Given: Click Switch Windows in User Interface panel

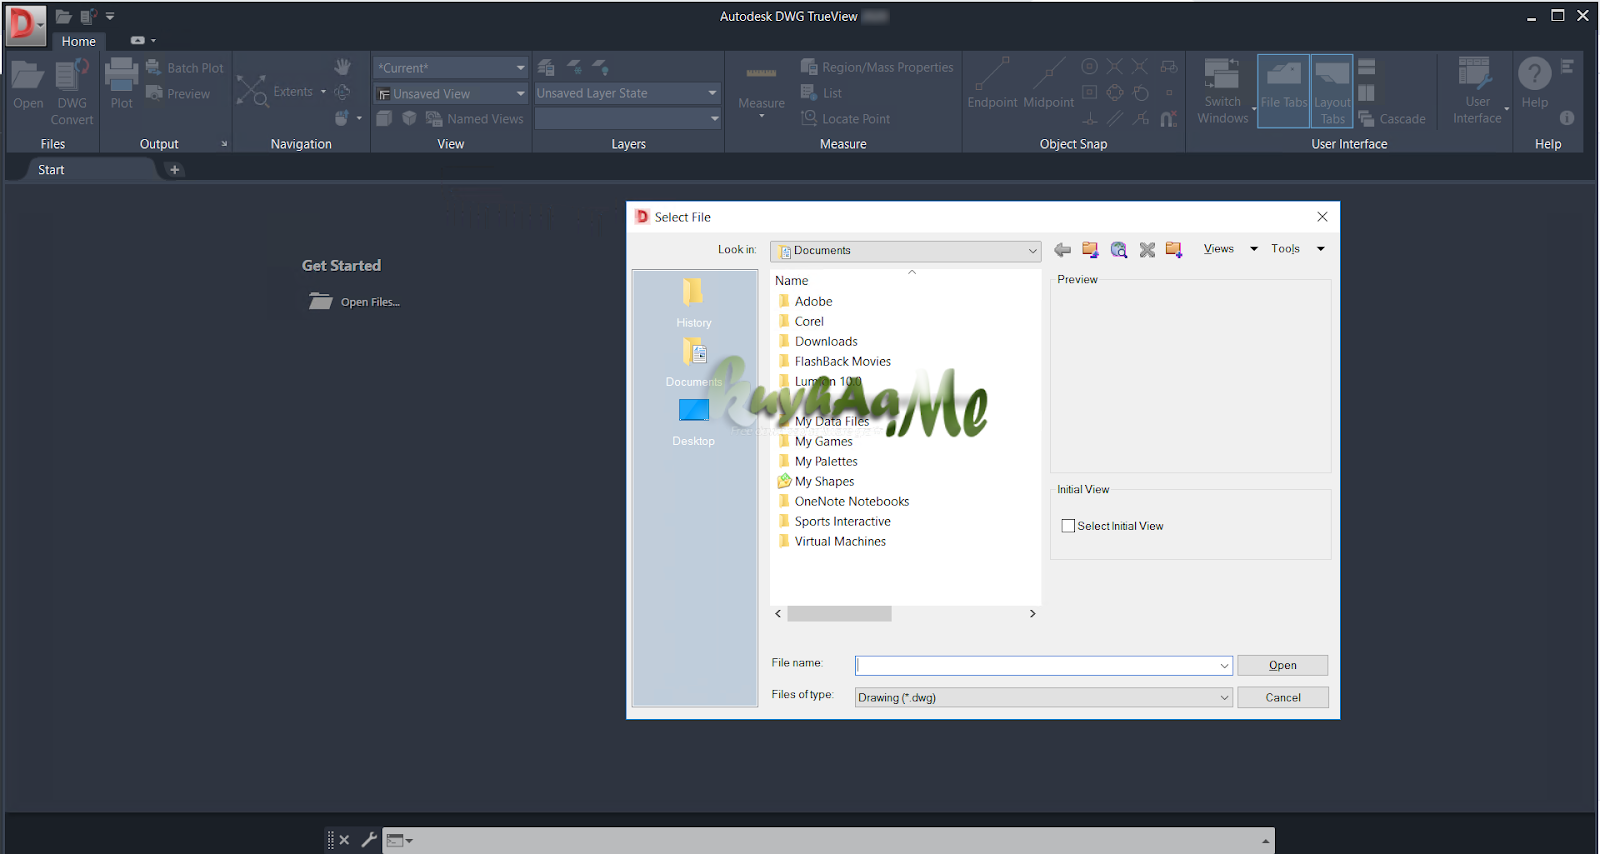Looking at the screenshot, I should 1223,92.
